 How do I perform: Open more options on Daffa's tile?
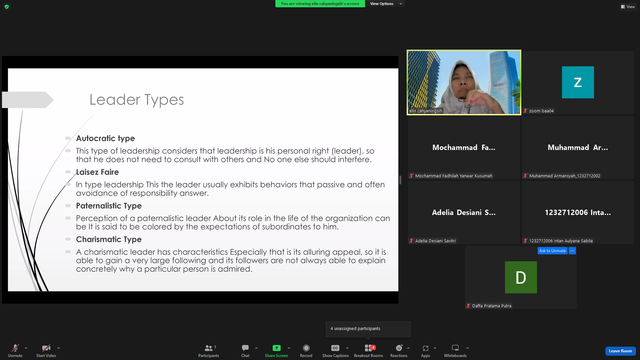(x=572, y=251)
